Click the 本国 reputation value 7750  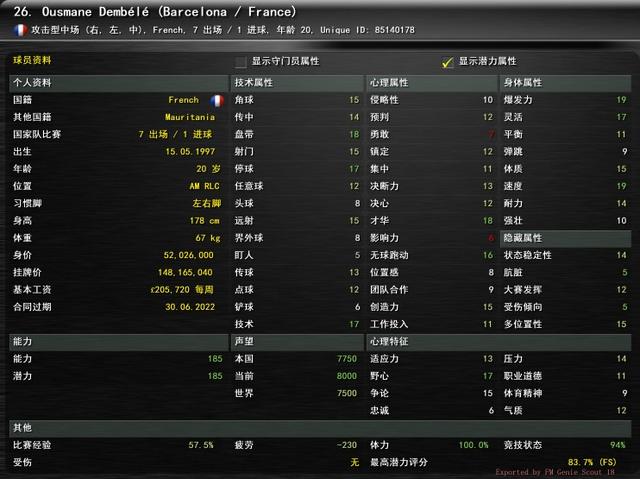[x=347, y=359]
